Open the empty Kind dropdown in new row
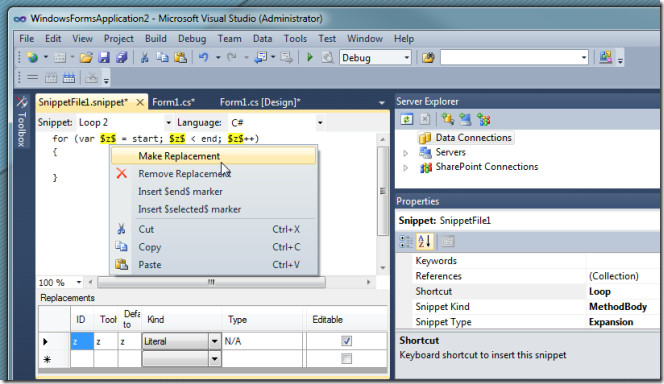The width and height of the screenshot is (664, 384). click(x=215, y=359)
